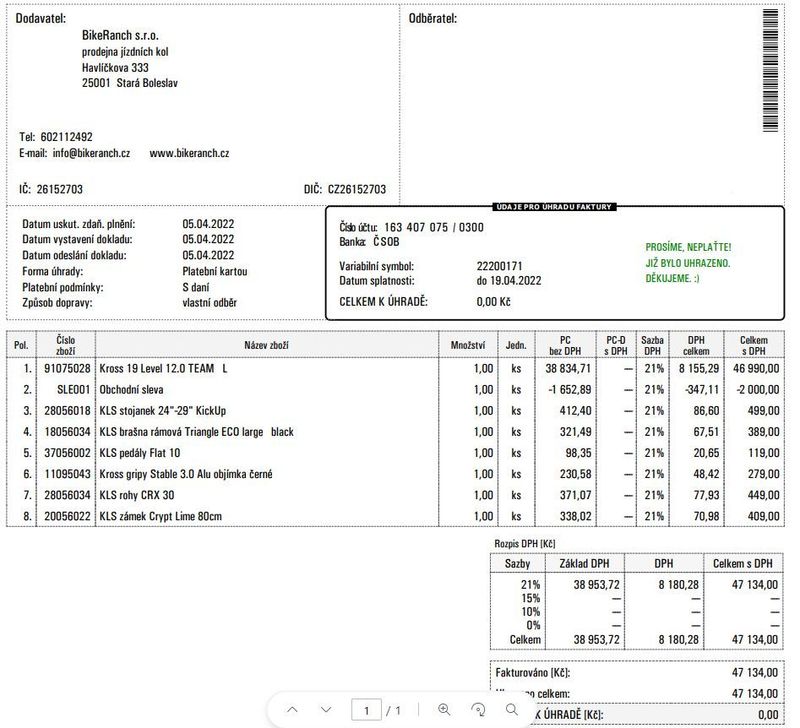Screen dimensions: 800x728
Task: Click the Název zboží column header
Action: click(266, 345)
